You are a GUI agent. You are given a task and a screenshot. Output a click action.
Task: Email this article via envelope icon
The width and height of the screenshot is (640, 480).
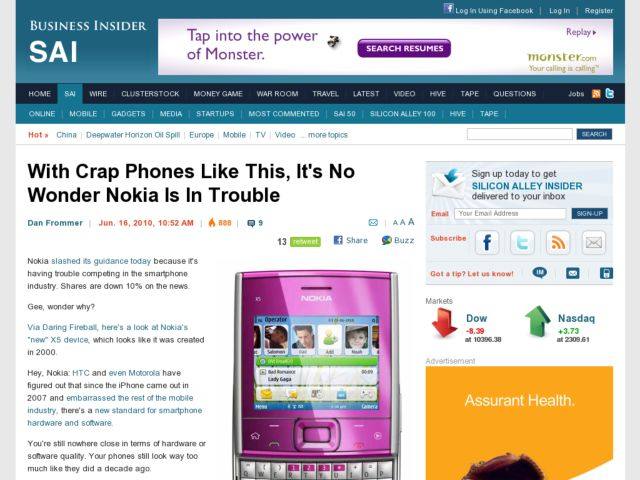(x=373, y=222)
